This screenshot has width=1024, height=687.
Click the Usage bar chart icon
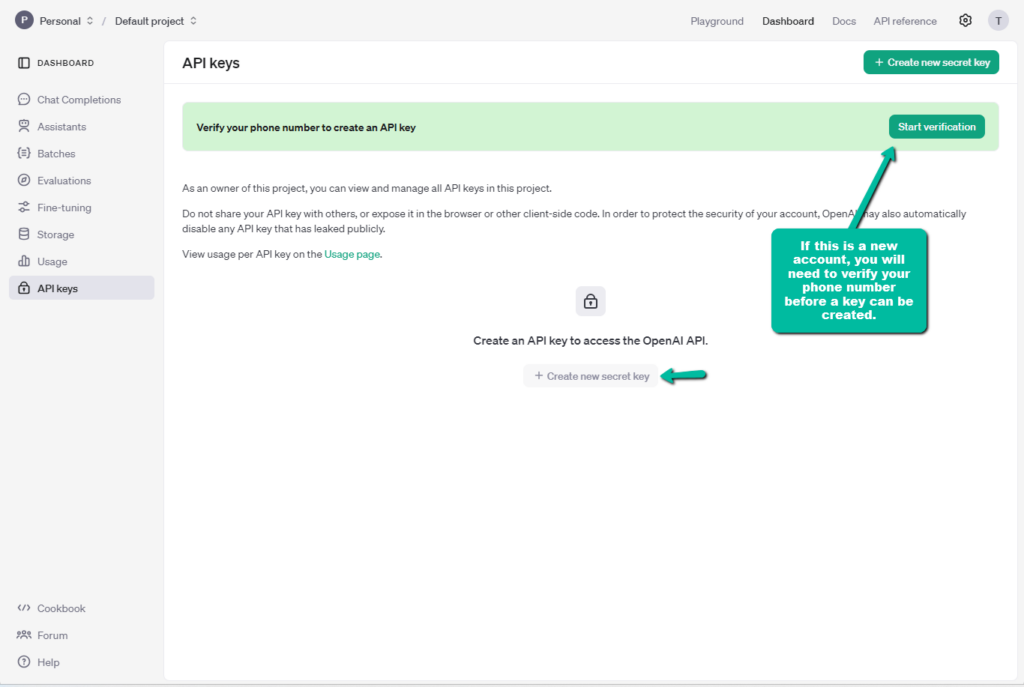click(24, 261)
